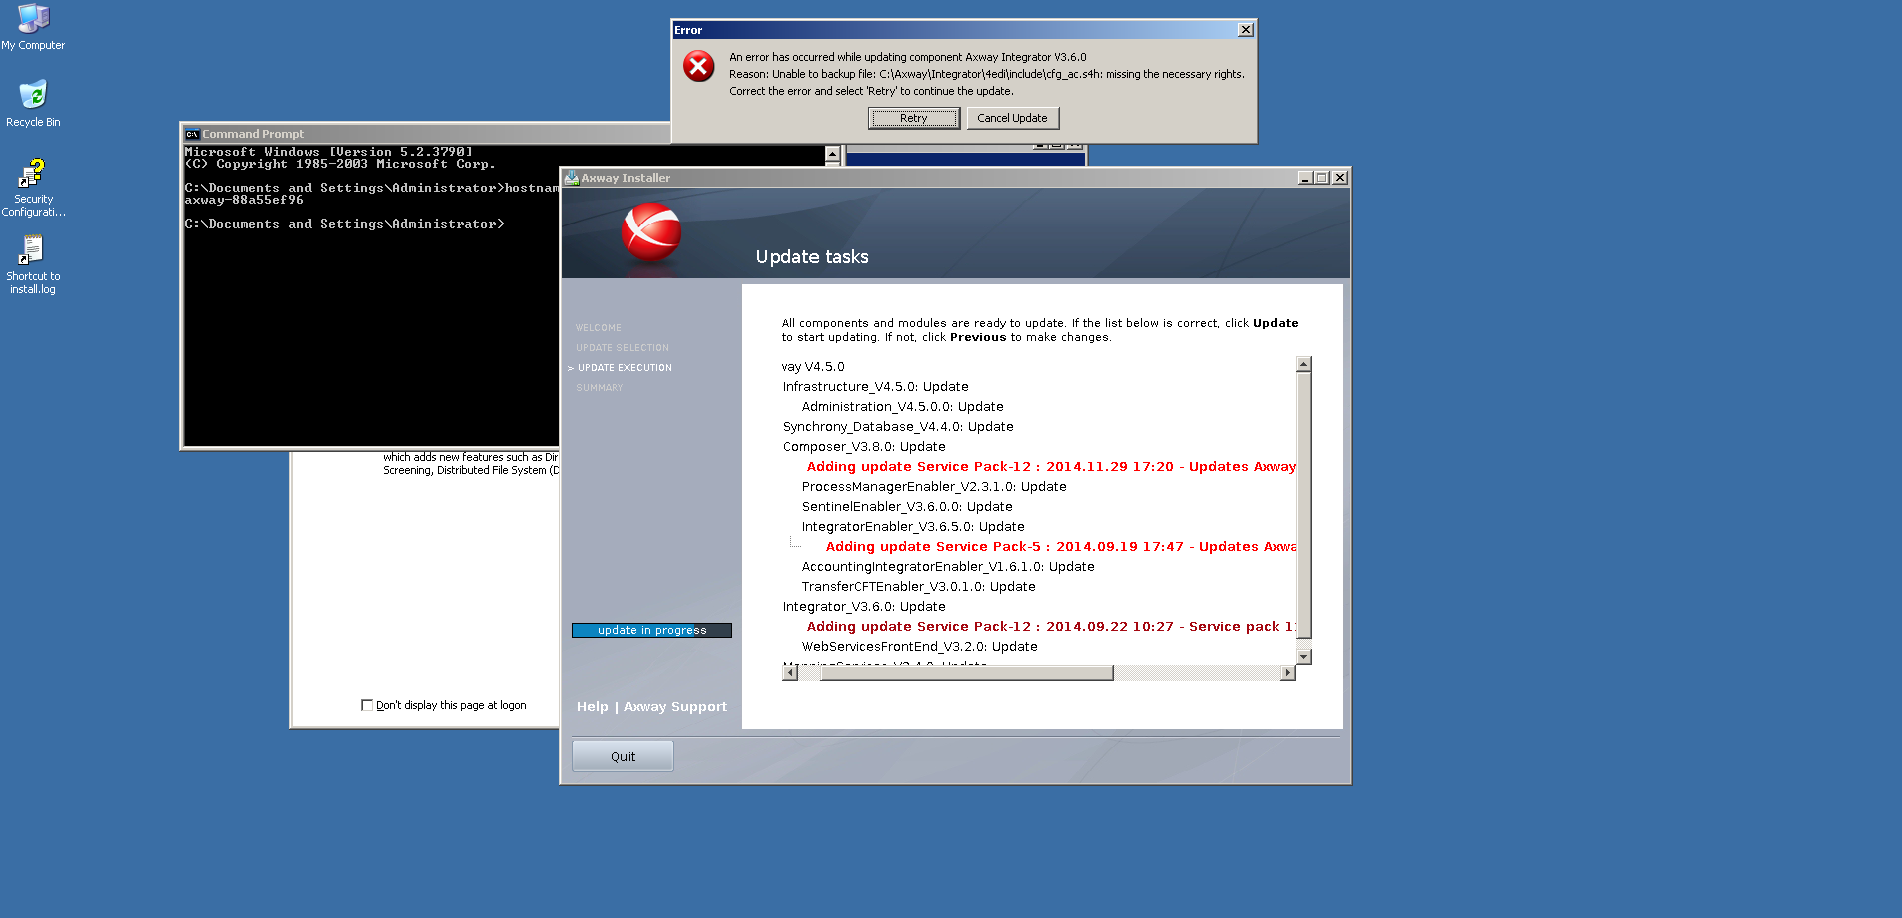The width and height of the screenshot is (1902, 918).
Task: Click the update list scroll right arrow
Action: 1287,673
